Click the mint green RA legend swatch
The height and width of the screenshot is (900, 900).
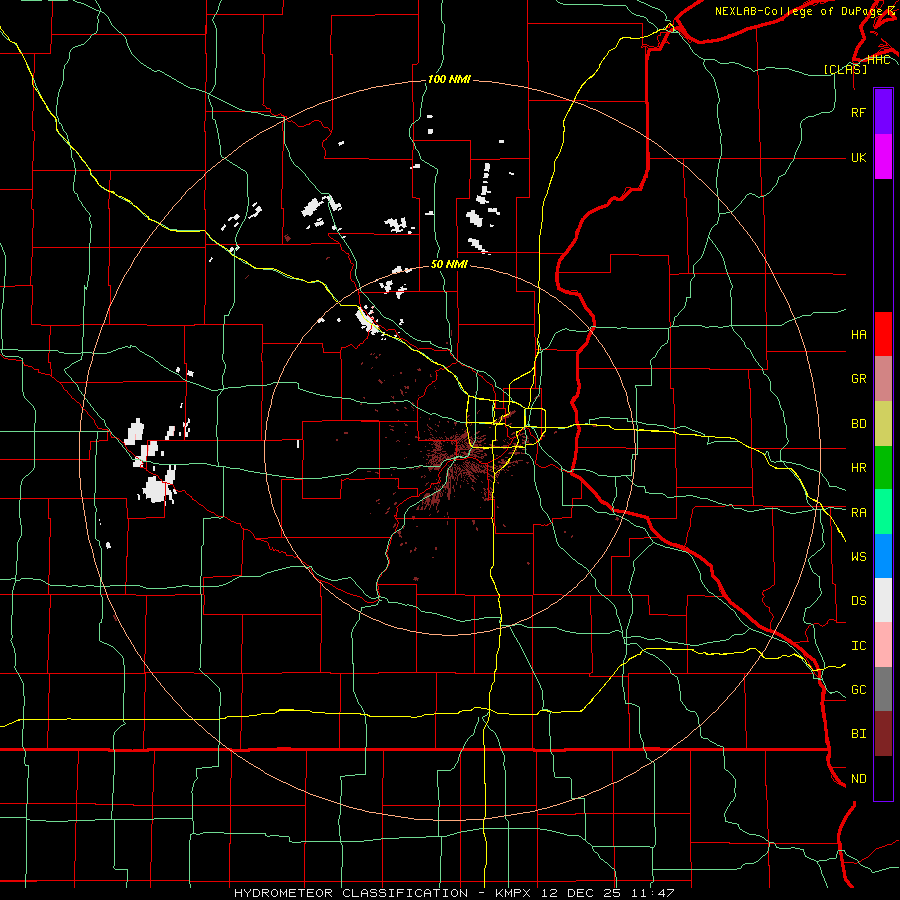click(x=883, y=511)
